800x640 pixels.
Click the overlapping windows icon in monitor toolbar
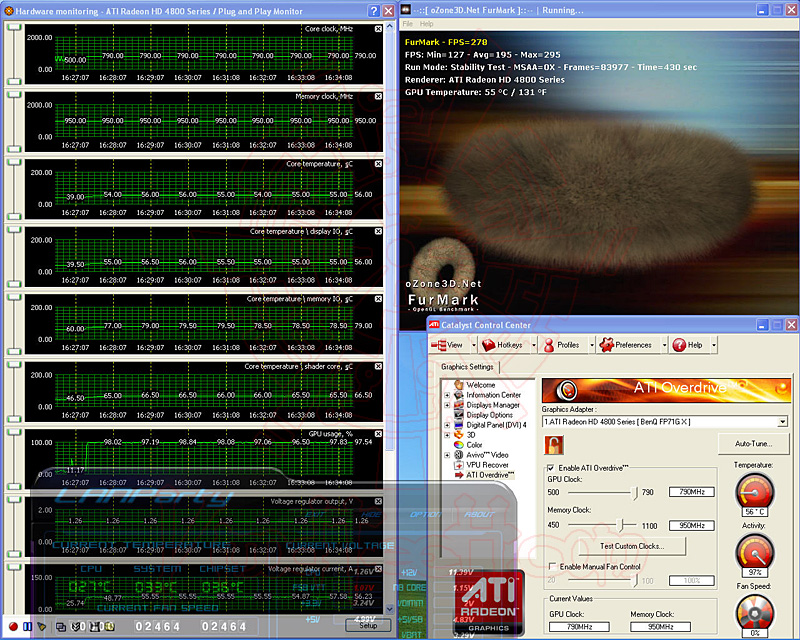tap(61, 626)
